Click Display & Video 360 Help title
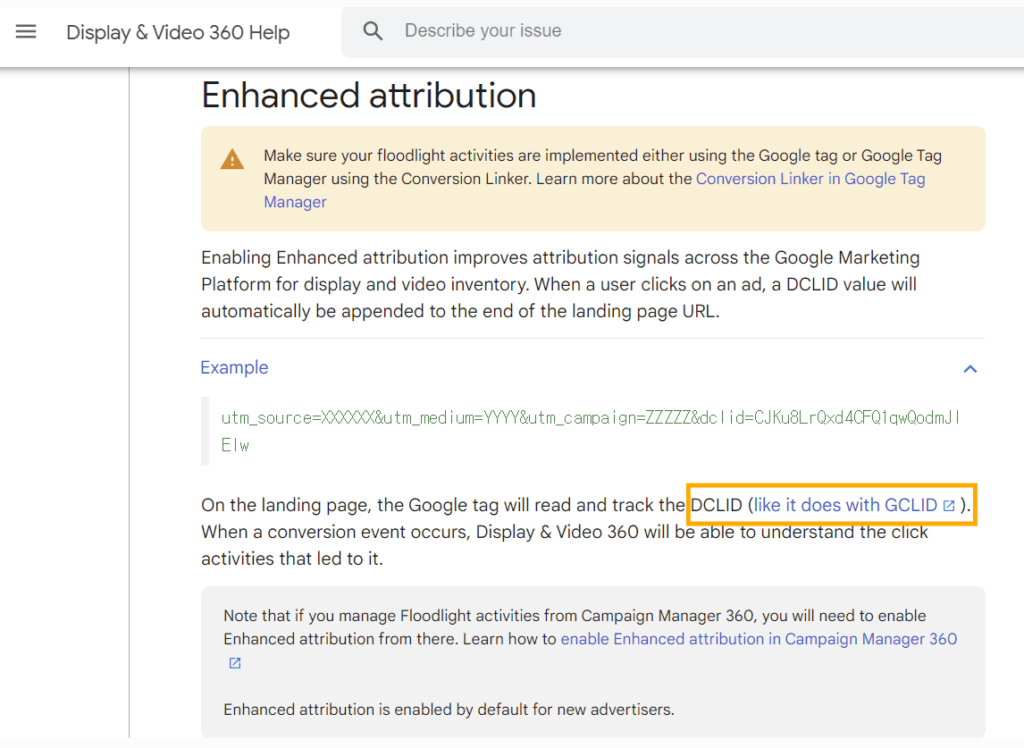 [178, 32]
